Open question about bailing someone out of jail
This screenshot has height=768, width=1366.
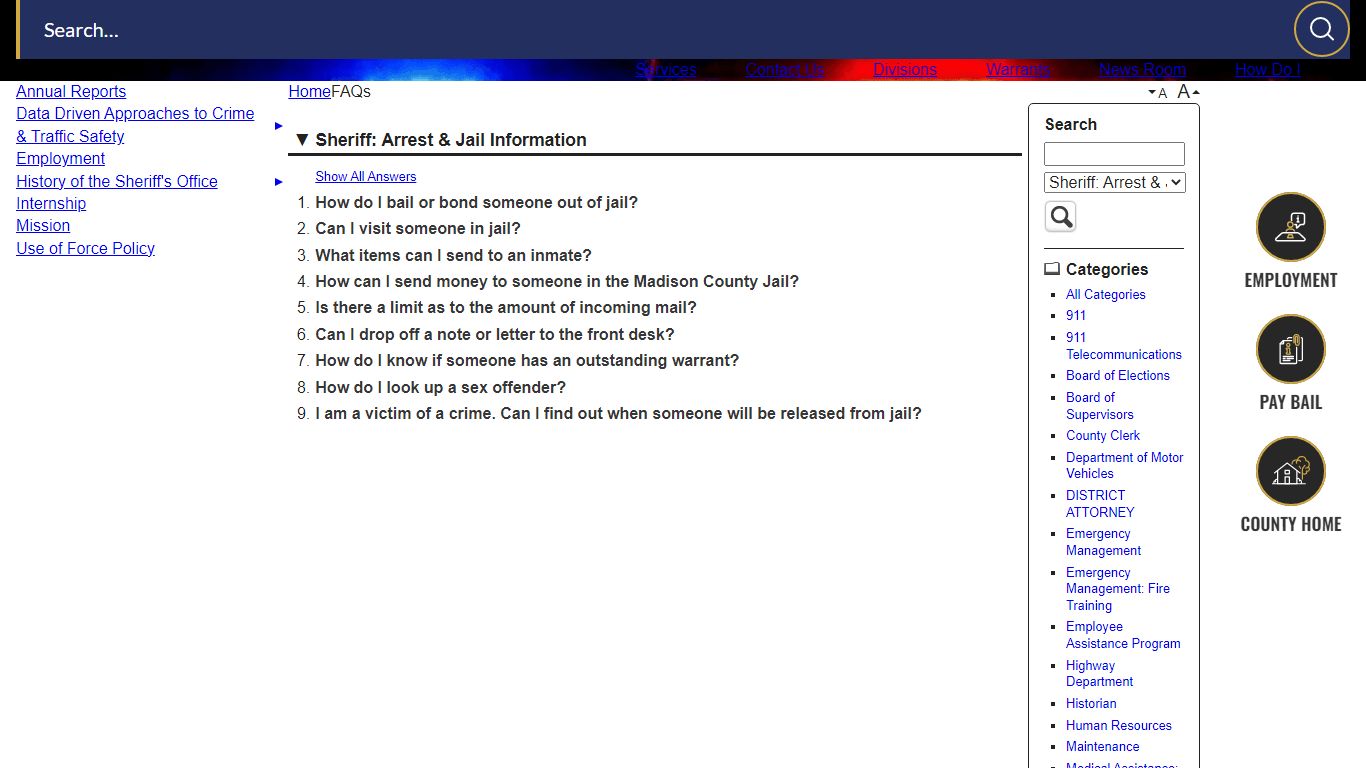[x=476, y=203]
